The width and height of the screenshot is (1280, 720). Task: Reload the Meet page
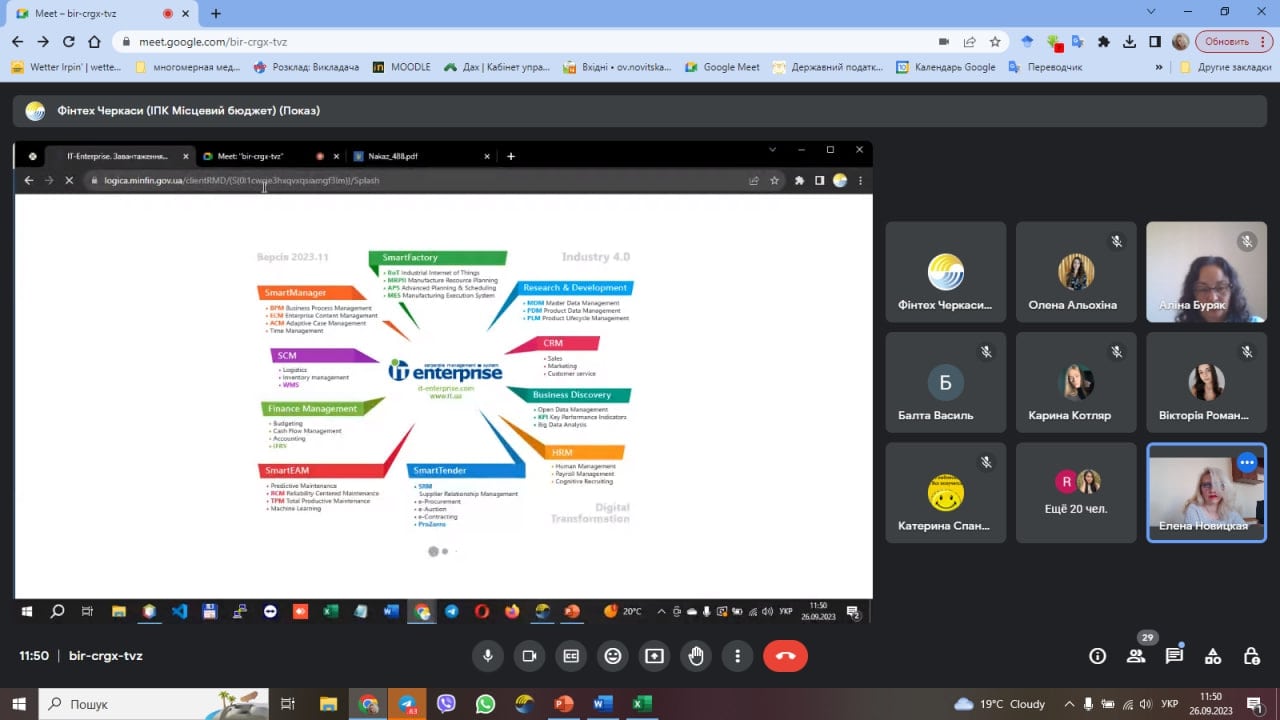click(x=69, y=42)
